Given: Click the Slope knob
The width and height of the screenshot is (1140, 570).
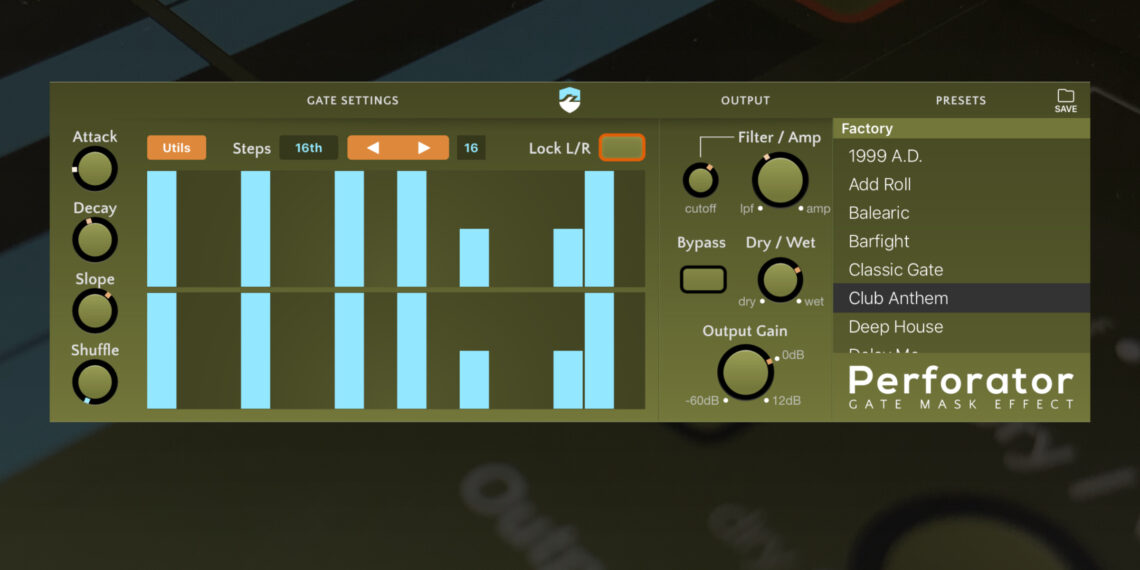Looking at the screenshot, I should (x=95, y=311).
